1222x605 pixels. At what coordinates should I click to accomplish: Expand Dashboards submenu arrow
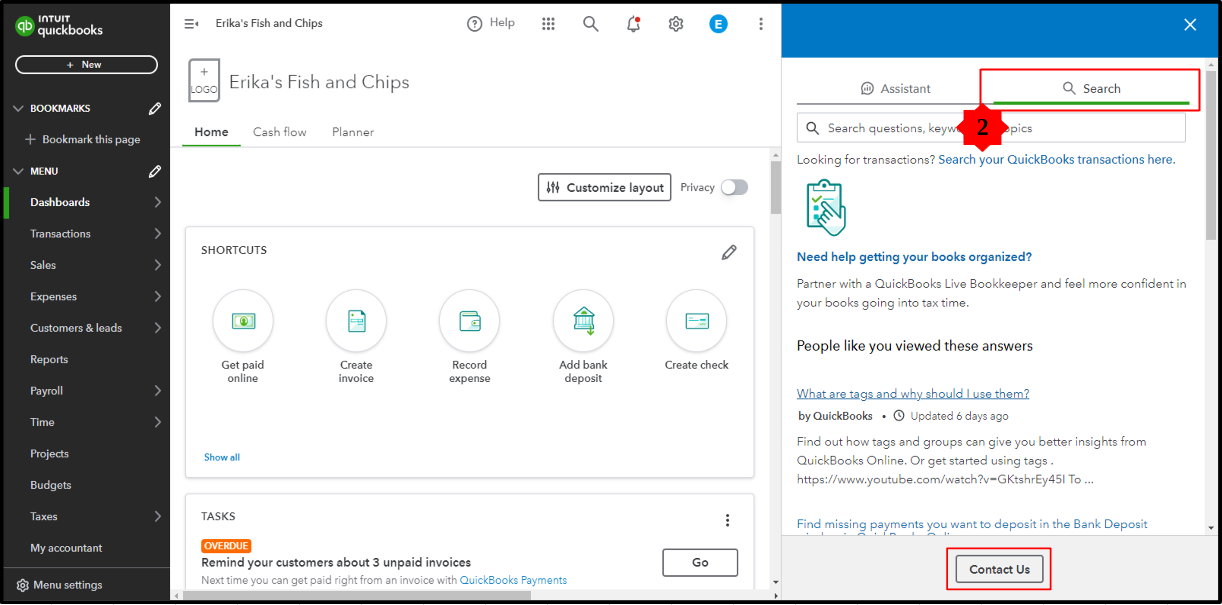158,202
